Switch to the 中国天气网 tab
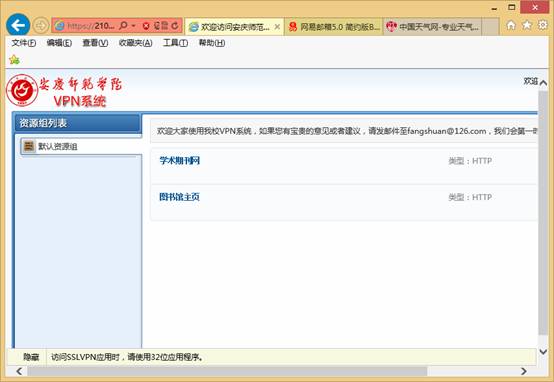Viewport: 554px width, 382px height. (x=432, y=27)
